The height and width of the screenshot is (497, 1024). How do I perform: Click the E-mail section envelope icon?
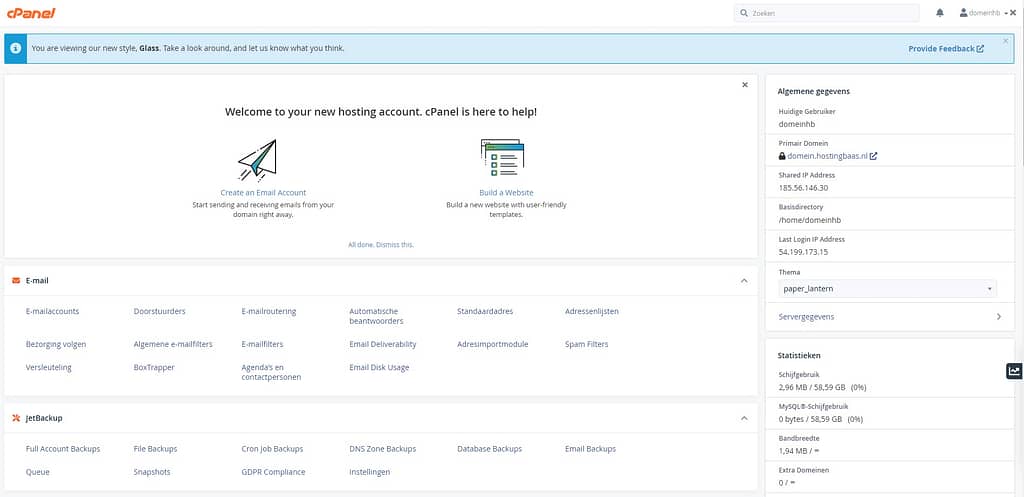pyautogui.click(x=16, y=281)
